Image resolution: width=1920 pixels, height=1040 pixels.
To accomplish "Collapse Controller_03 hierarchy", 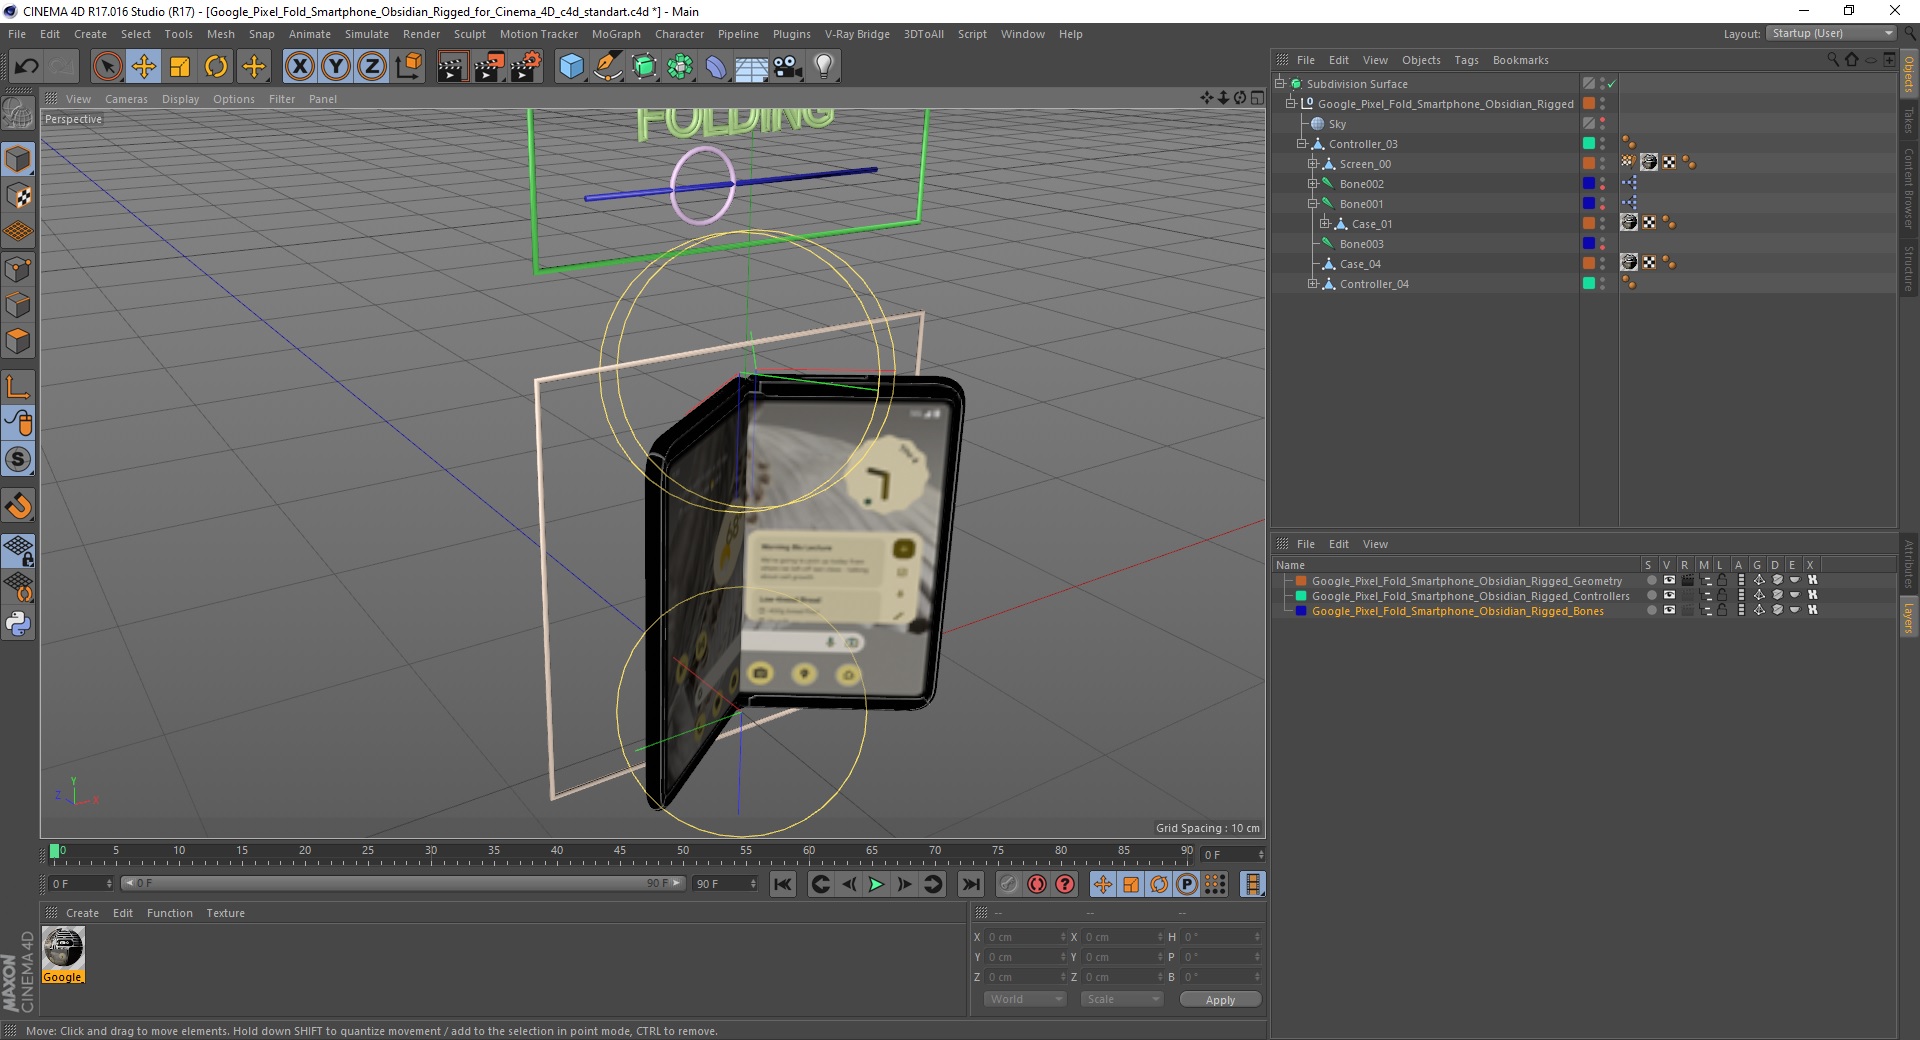I will pos(1302,144).
